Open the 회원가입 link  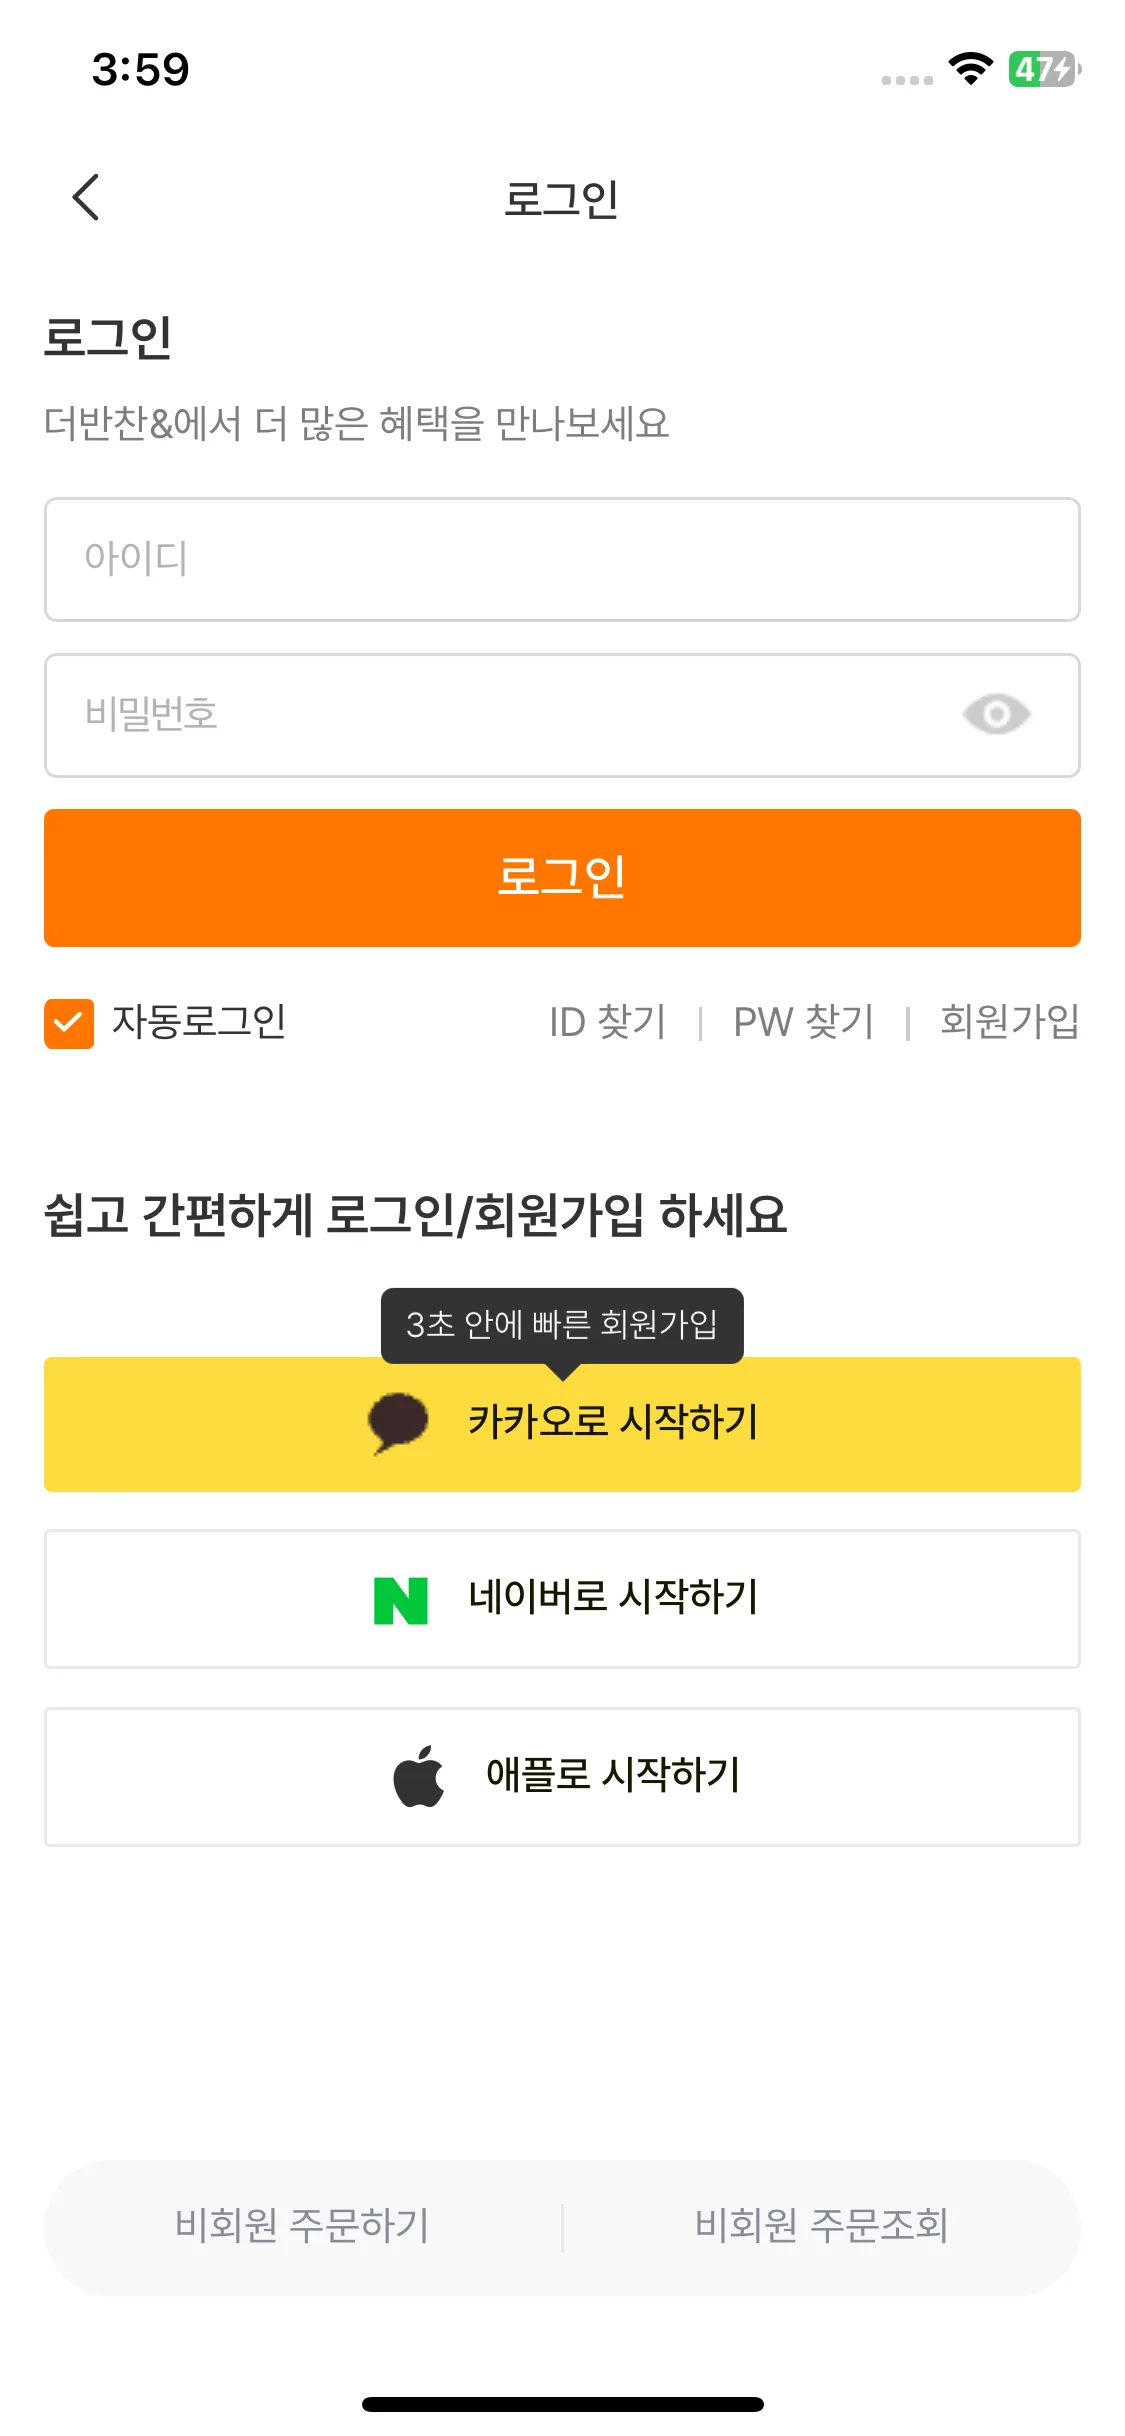[1010, 1022]
